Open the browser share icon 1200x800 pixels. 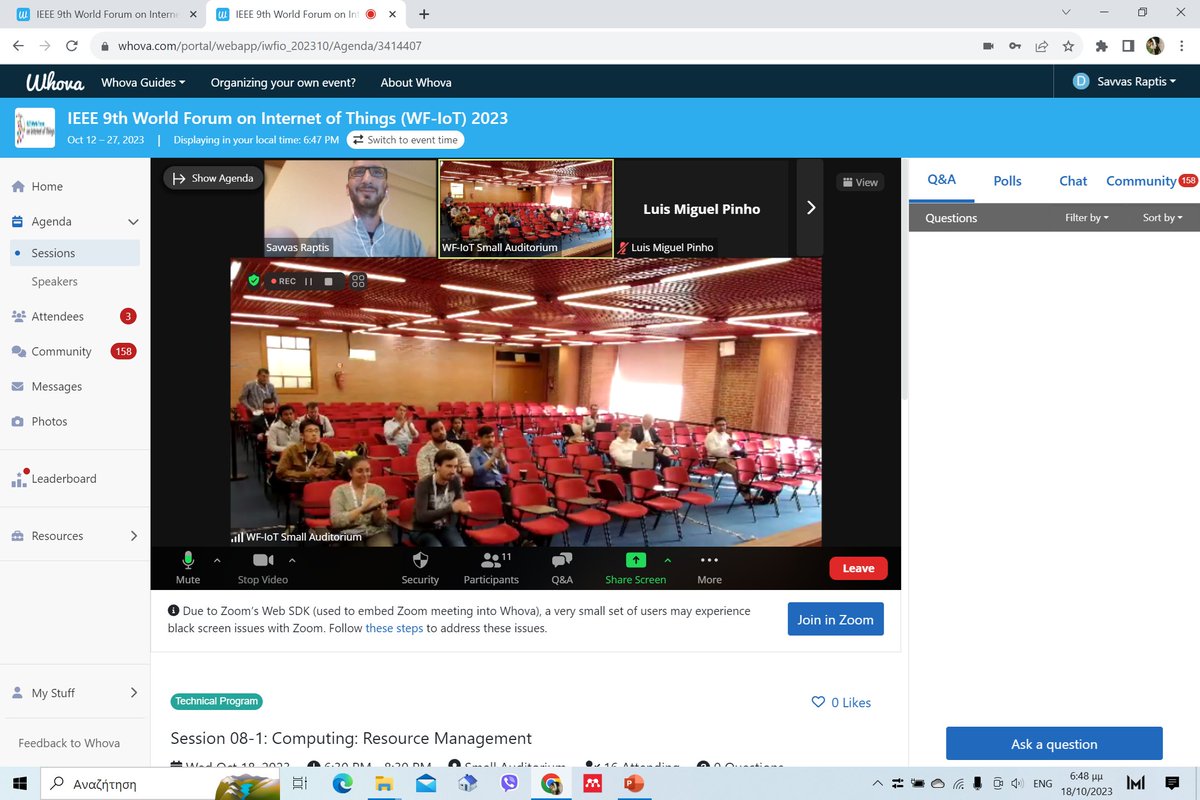[x=1042, y=46]
